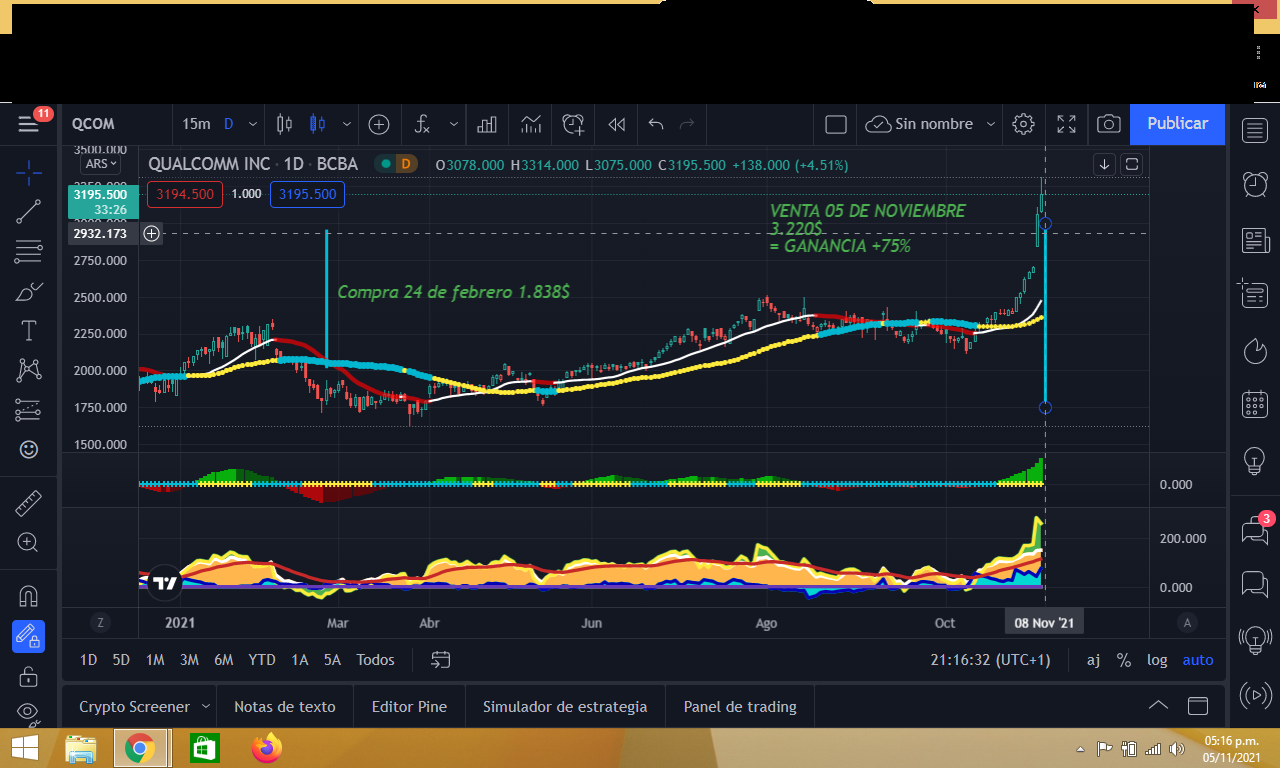Expand the candle chart type dropdown
The image size is (1280, 768).
point(347,124)
